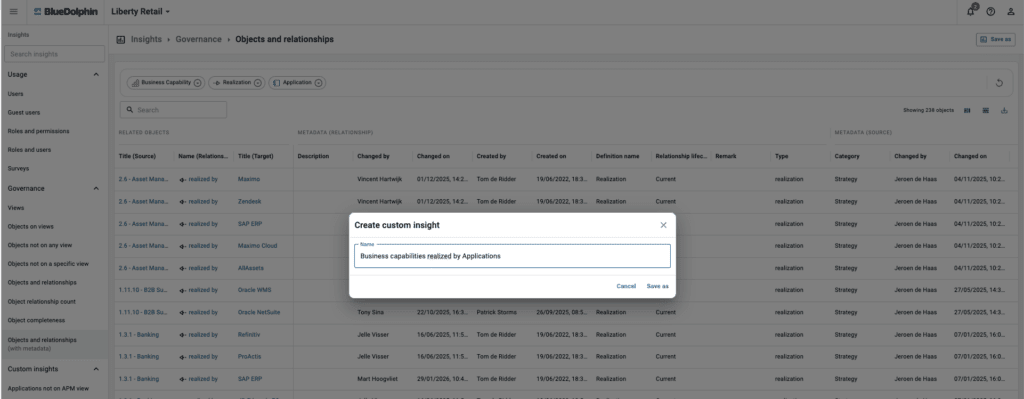Sort by the Title (Target) column header

click(x=255, y=157)
